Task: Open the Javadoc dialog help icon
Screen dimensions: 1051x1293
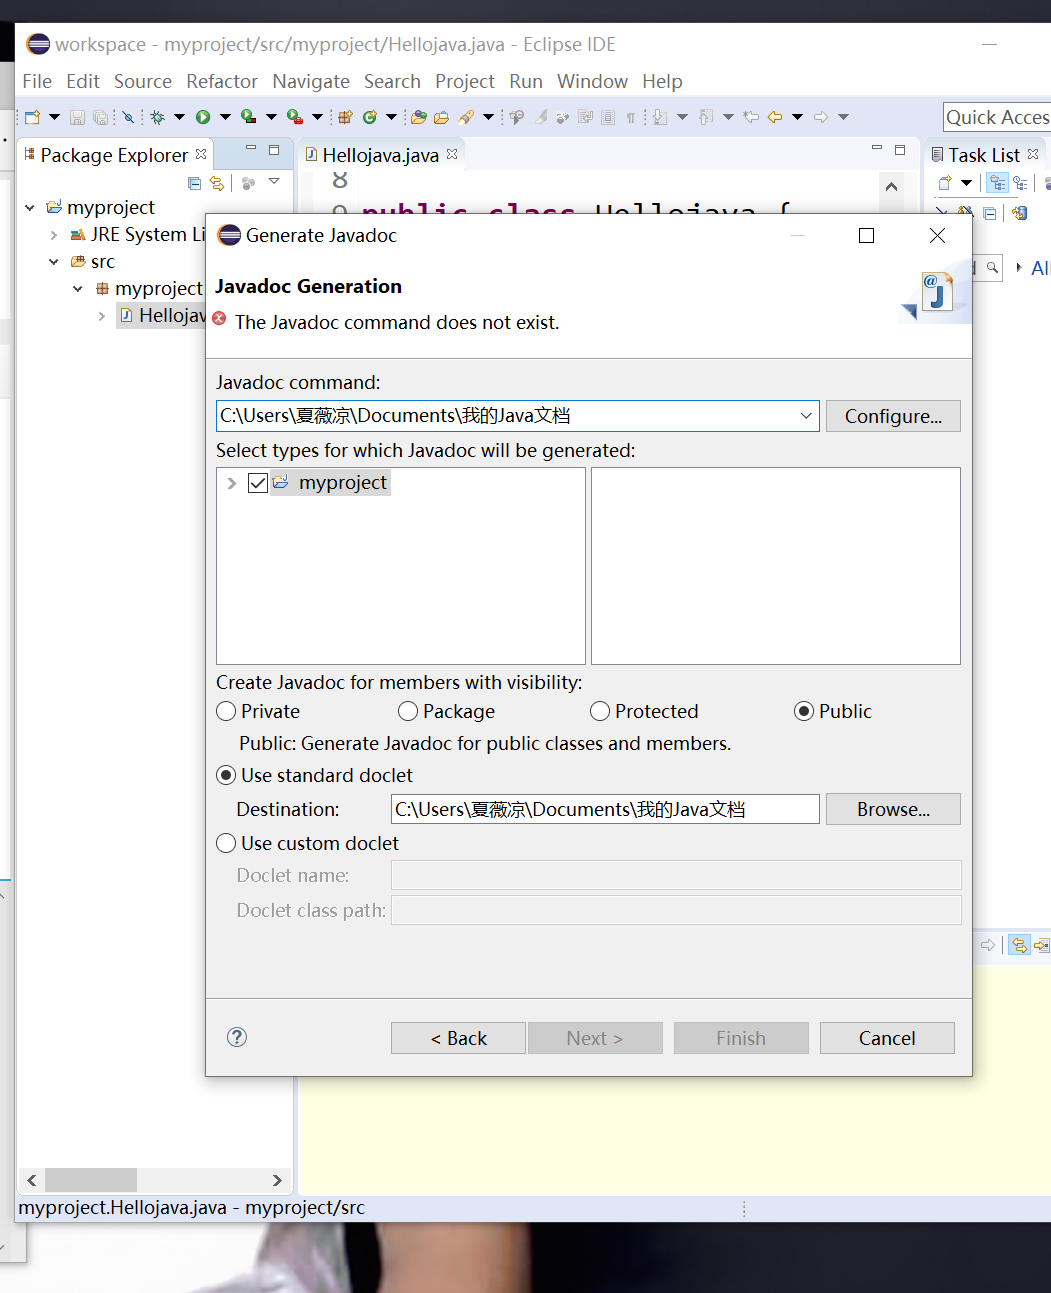Action: [x=237, y=1037]
